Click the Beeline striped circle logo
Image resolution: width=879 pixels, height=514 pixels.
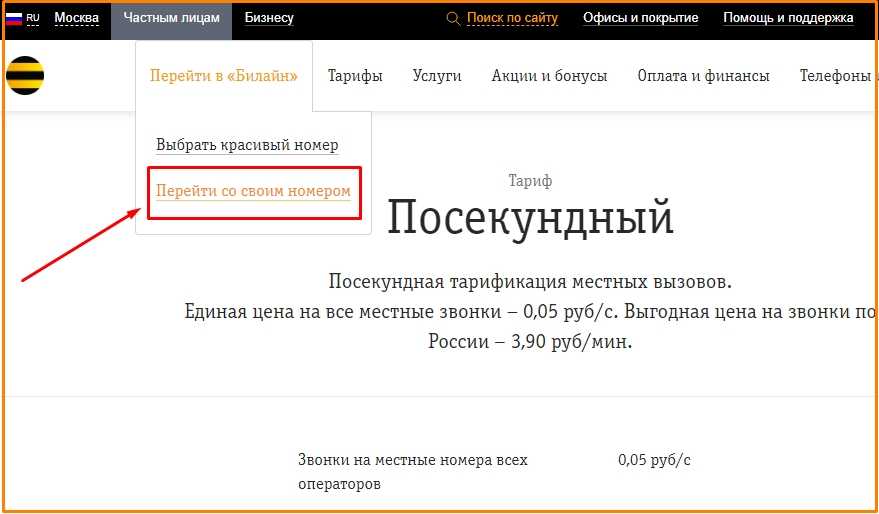click(x=25, y=76)
